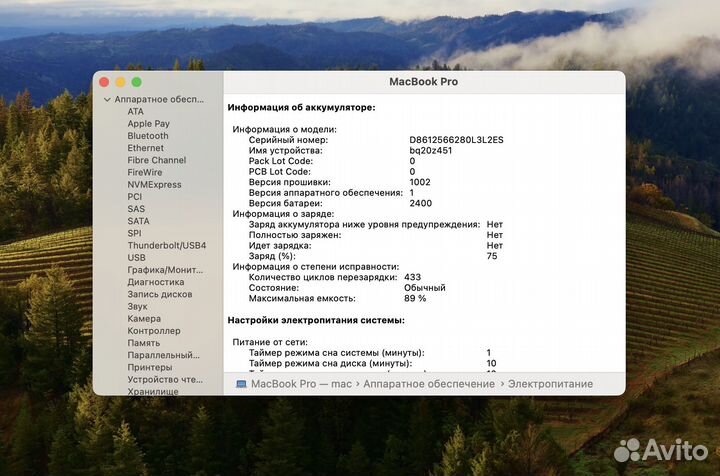The width and height of the screenshot is (720, 476).
Task: Click MacBook Pro — mac in the path bar
Action: (x=301, y=384)
